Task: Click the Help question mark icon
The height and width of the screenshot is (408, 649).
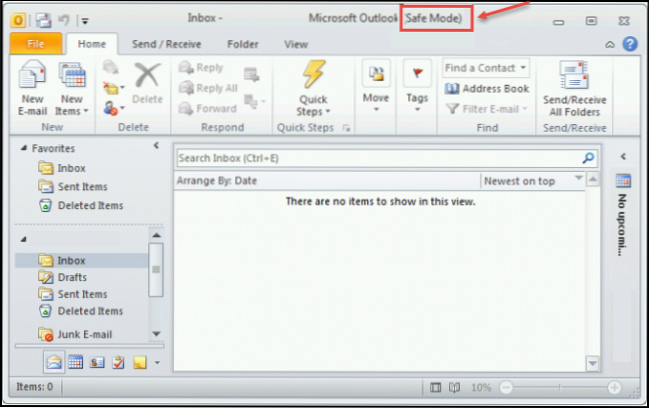Action: [630, 44]
